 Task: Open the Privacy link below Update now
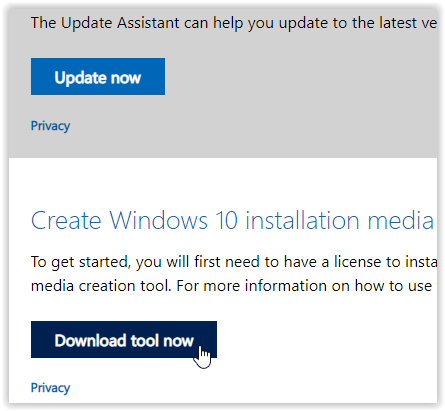point(50,126)
